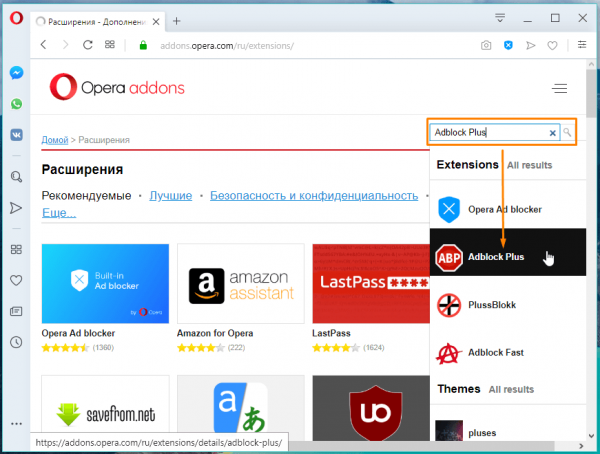Select Adblock Plus suggestion

point(508,252)
